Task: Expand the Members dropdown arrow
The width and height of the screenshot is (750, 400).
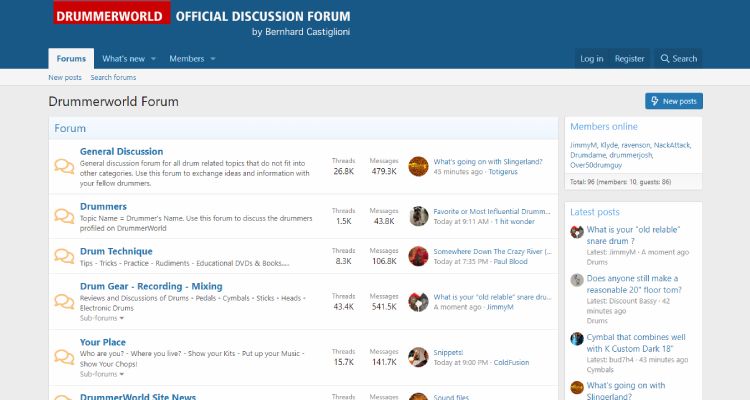Action: click(213, 59)
